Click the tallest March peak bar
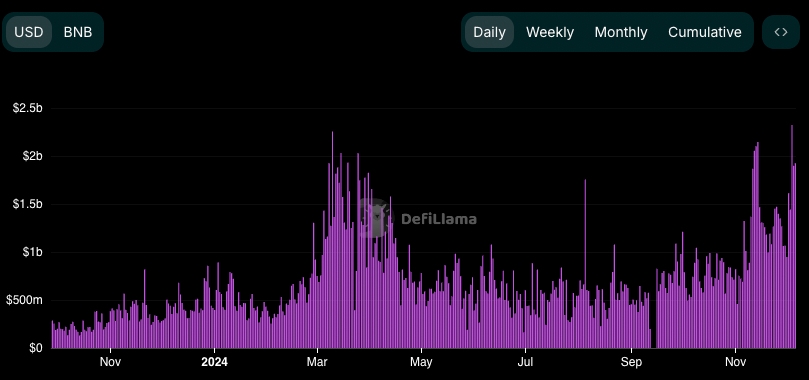Viewport: 809px width, 380px height. tap(332, 240)
